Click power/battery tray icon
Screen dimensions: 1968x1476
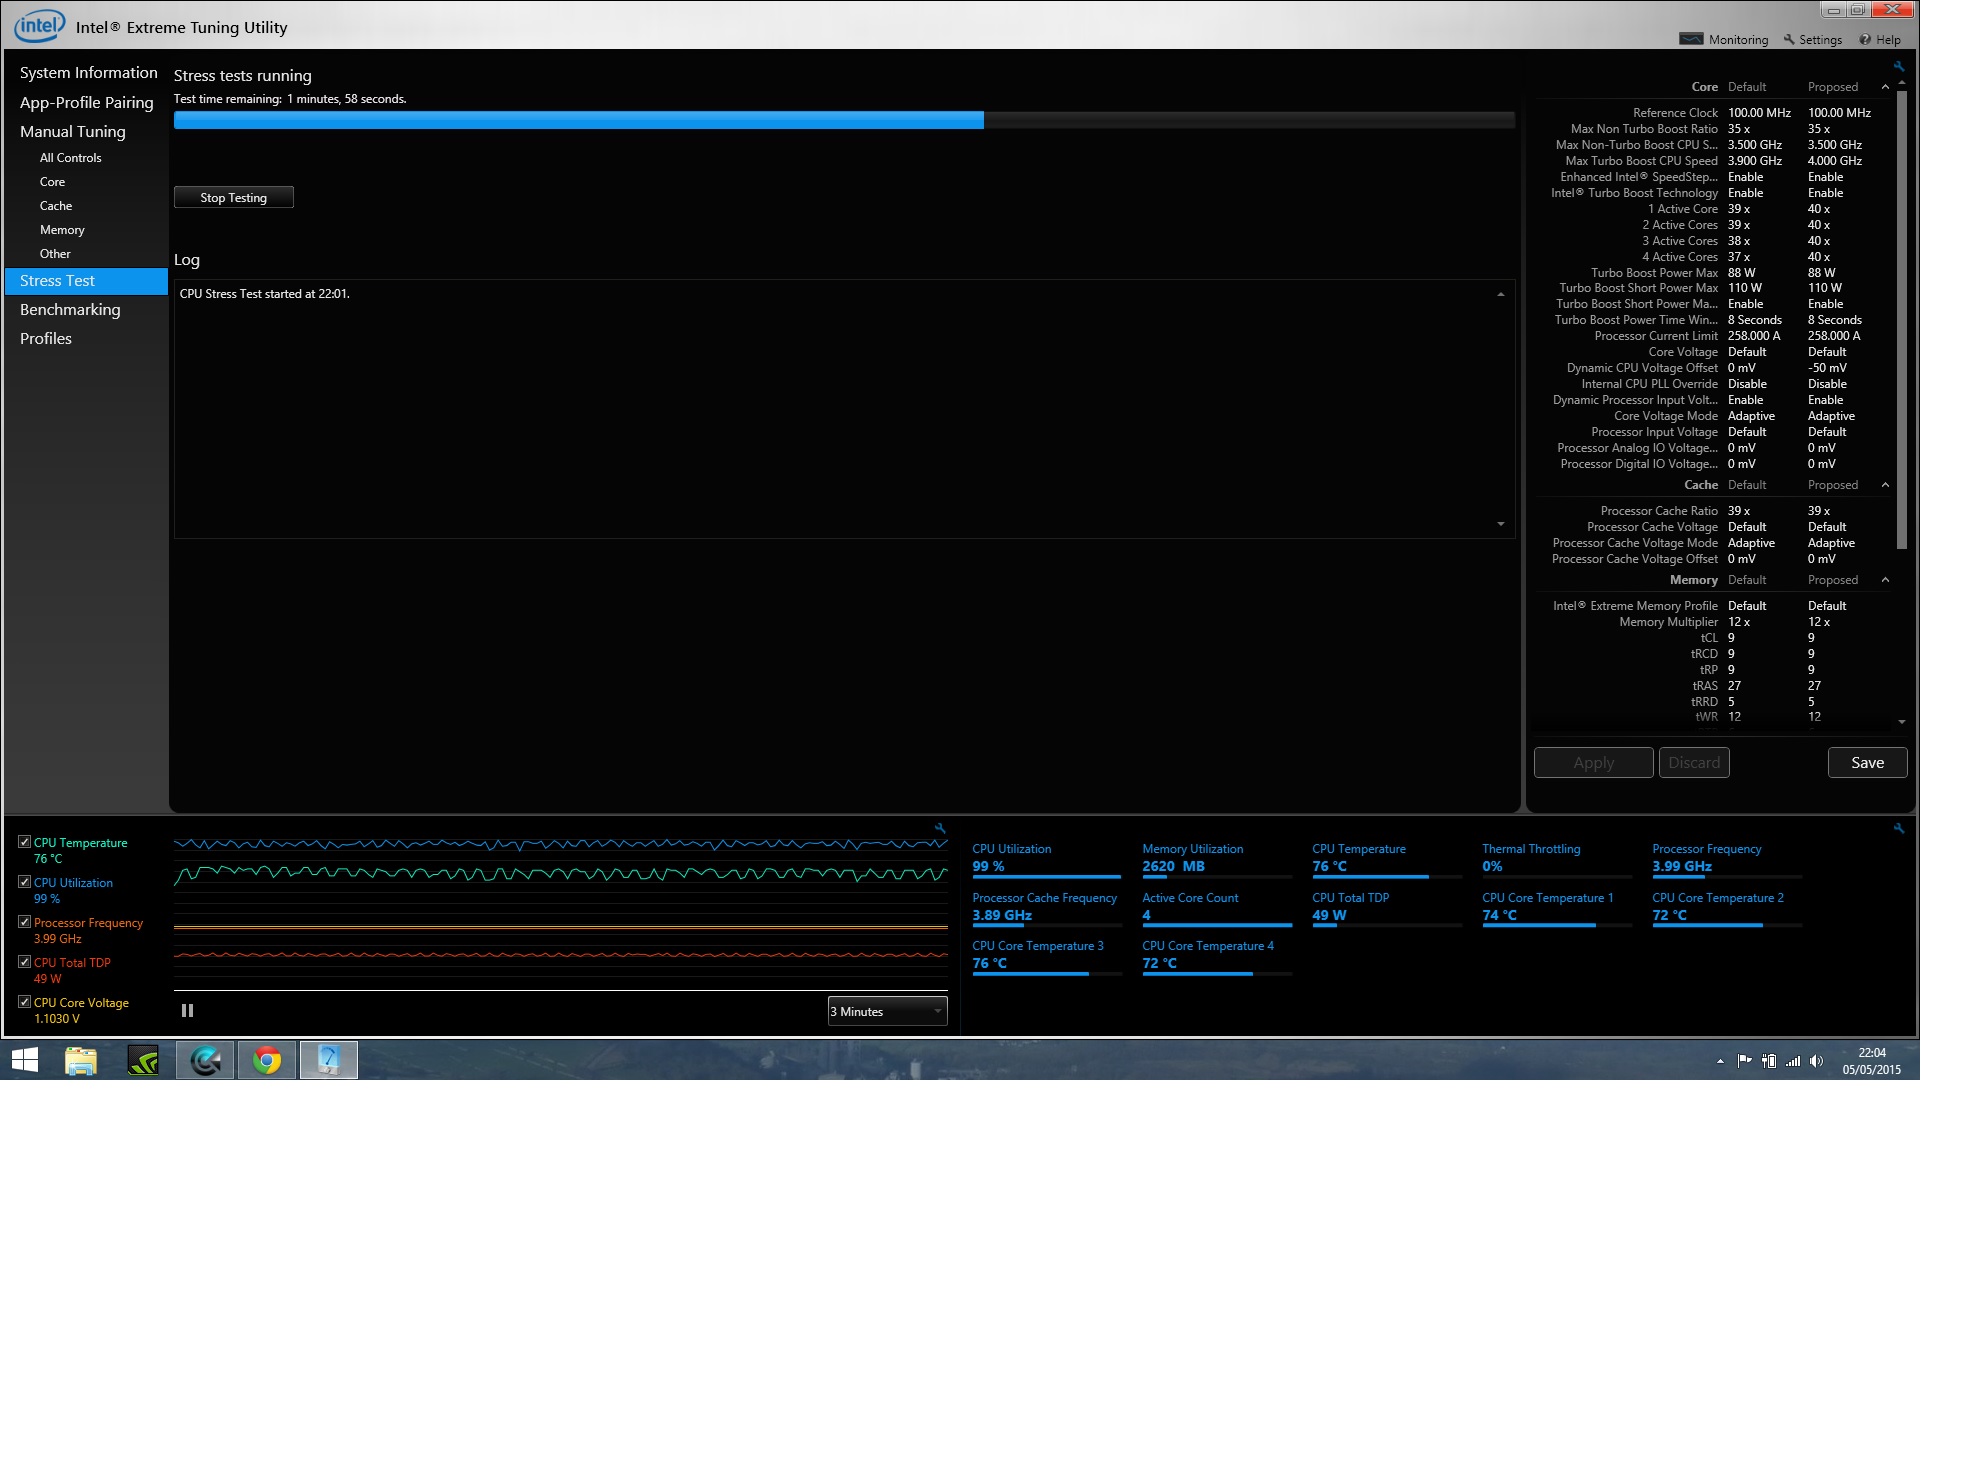(1768, 1061)
